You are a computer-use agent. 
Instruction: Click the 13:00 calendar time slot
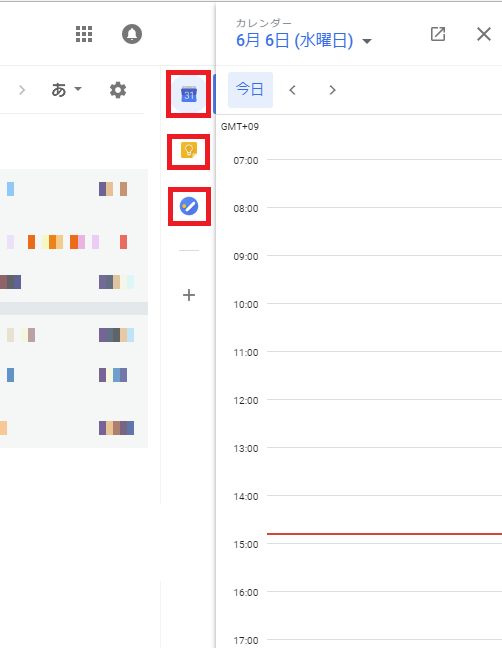(384, 471)
